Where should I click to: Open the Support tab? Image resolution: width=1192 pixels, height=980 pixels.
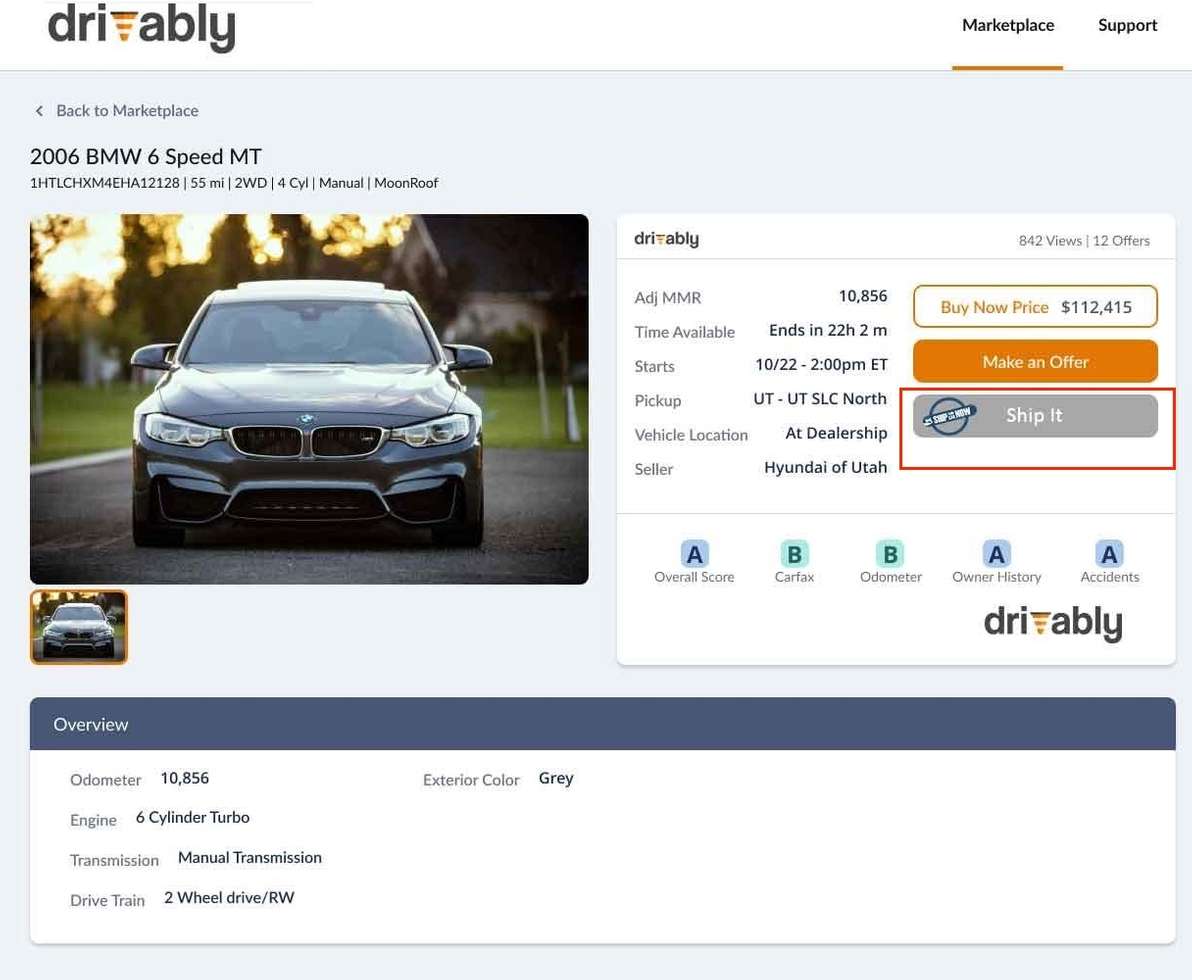click(x=1127, y=25)
